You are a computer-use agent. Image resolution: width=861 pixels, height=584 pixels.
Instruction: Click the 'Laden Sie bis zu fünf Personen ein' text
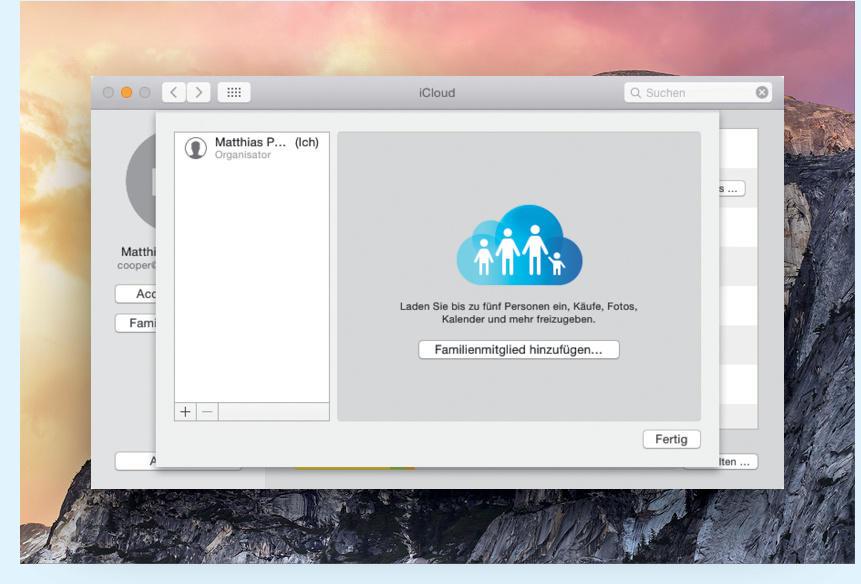click(x=518, y=312)
